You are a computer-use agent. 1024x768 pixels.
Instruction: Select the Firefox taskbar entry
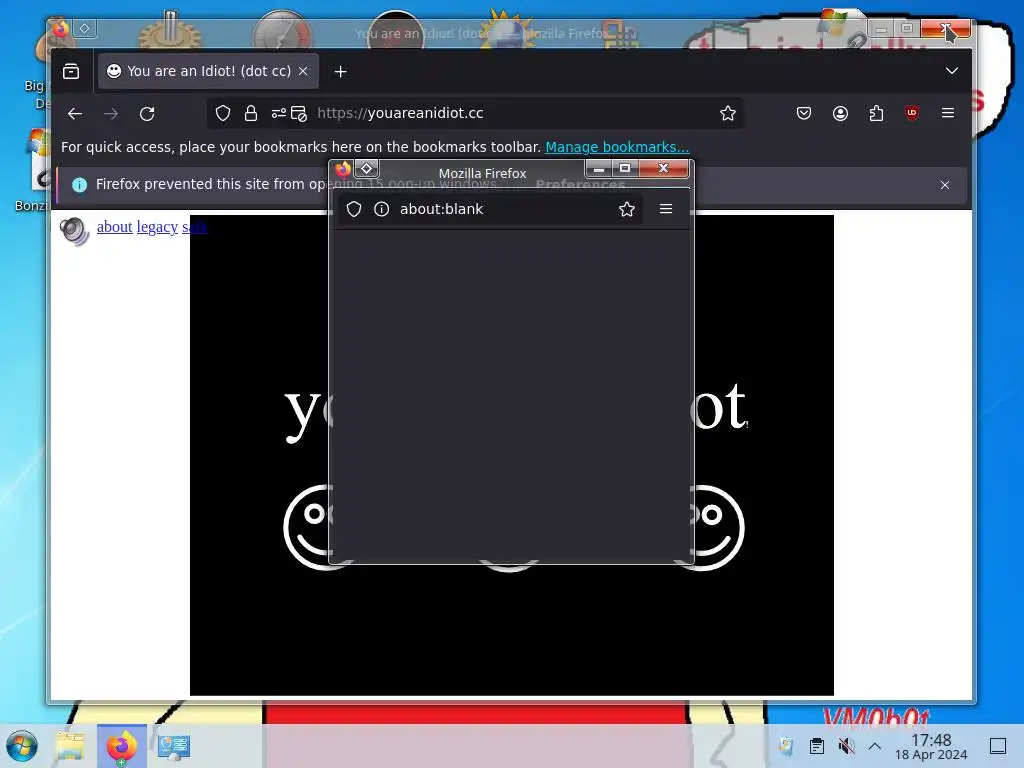click(122, 746)
